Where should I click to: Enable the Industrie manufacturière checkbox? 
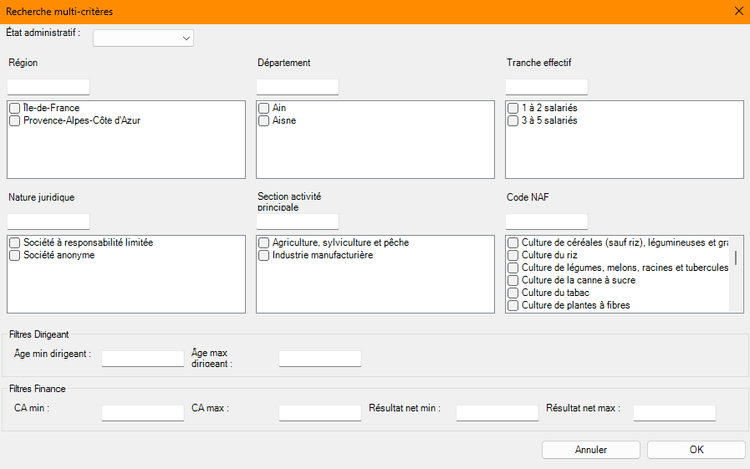[264, 256]
